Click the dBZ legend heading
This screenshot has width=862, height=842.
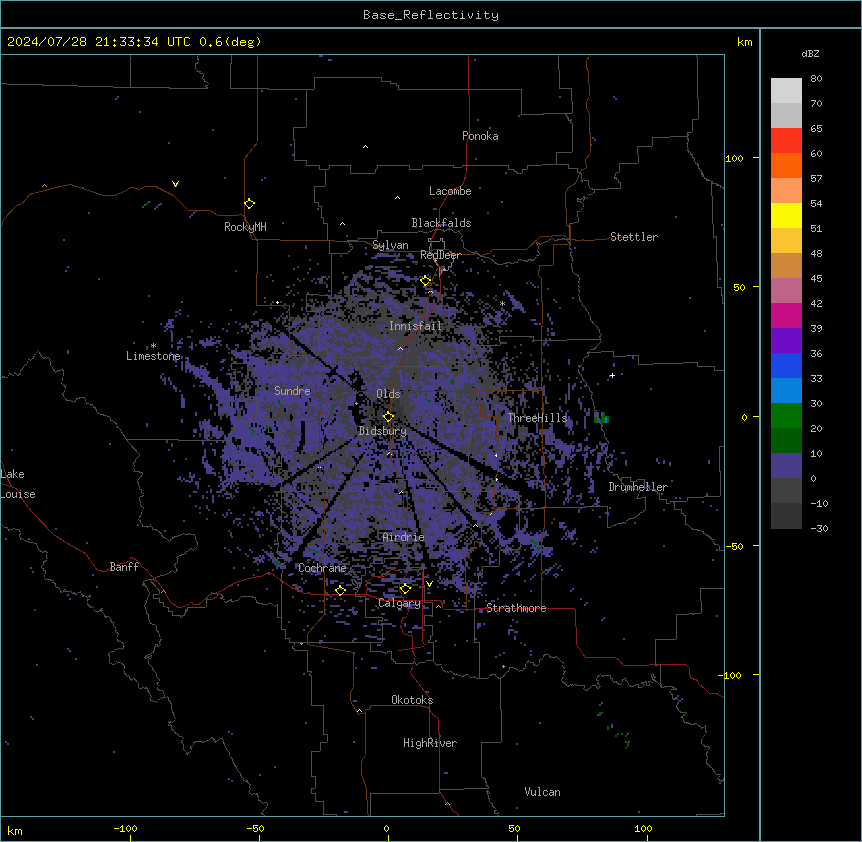[810, 53]
